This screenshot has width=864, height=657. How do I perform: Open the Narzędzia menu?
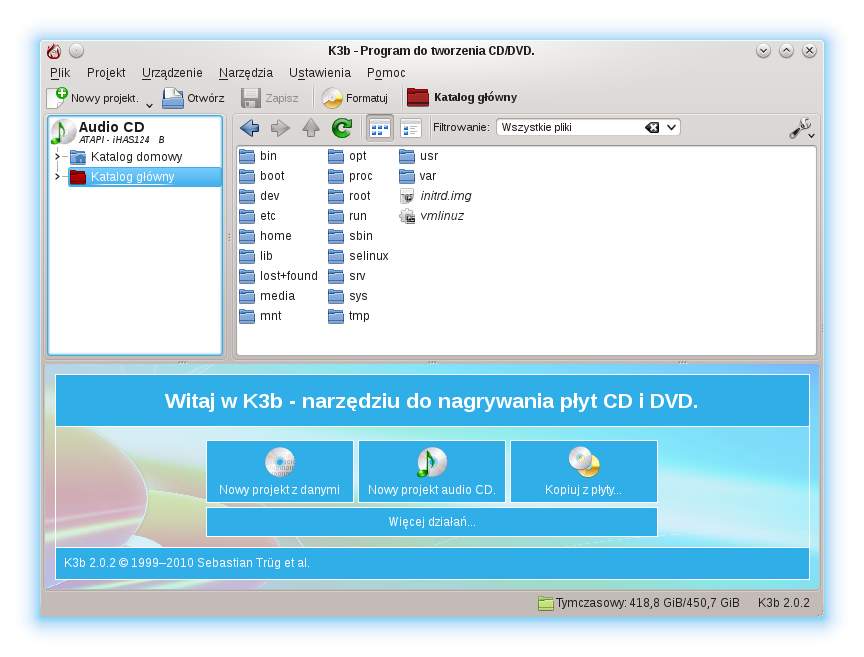click(x=246, y=73)
